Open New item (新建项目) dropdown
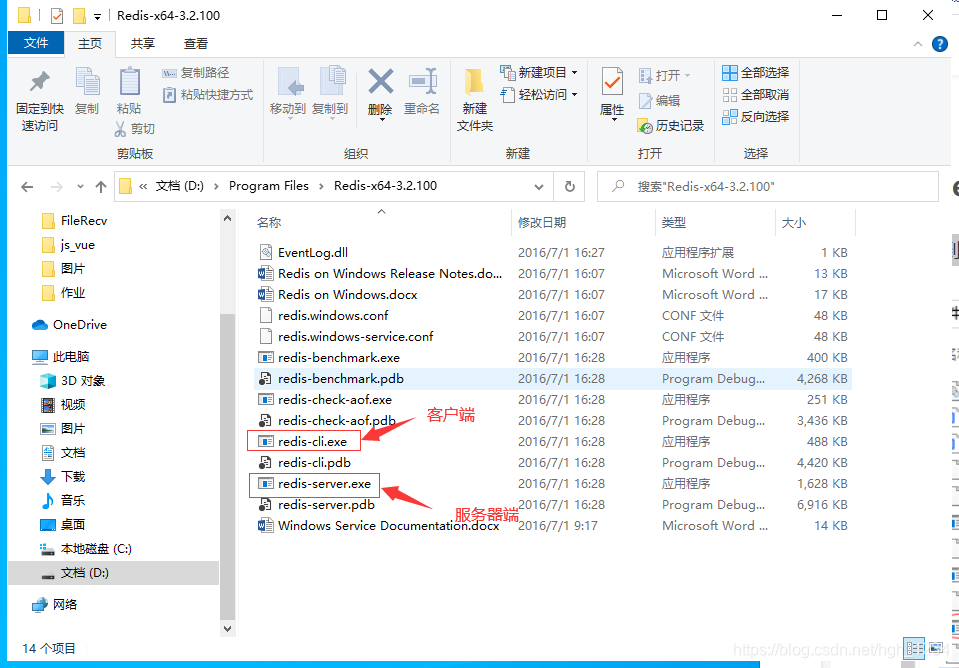Image resolution: width=959 pixels, height=668 pixels. coord(539,73)
